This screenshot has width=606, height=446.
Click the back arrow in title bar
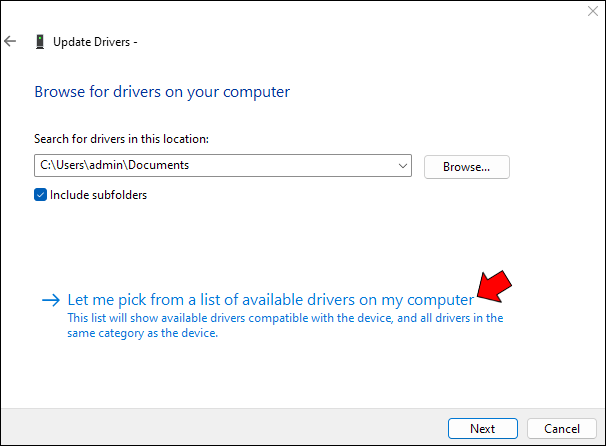[x=11, y=42]
